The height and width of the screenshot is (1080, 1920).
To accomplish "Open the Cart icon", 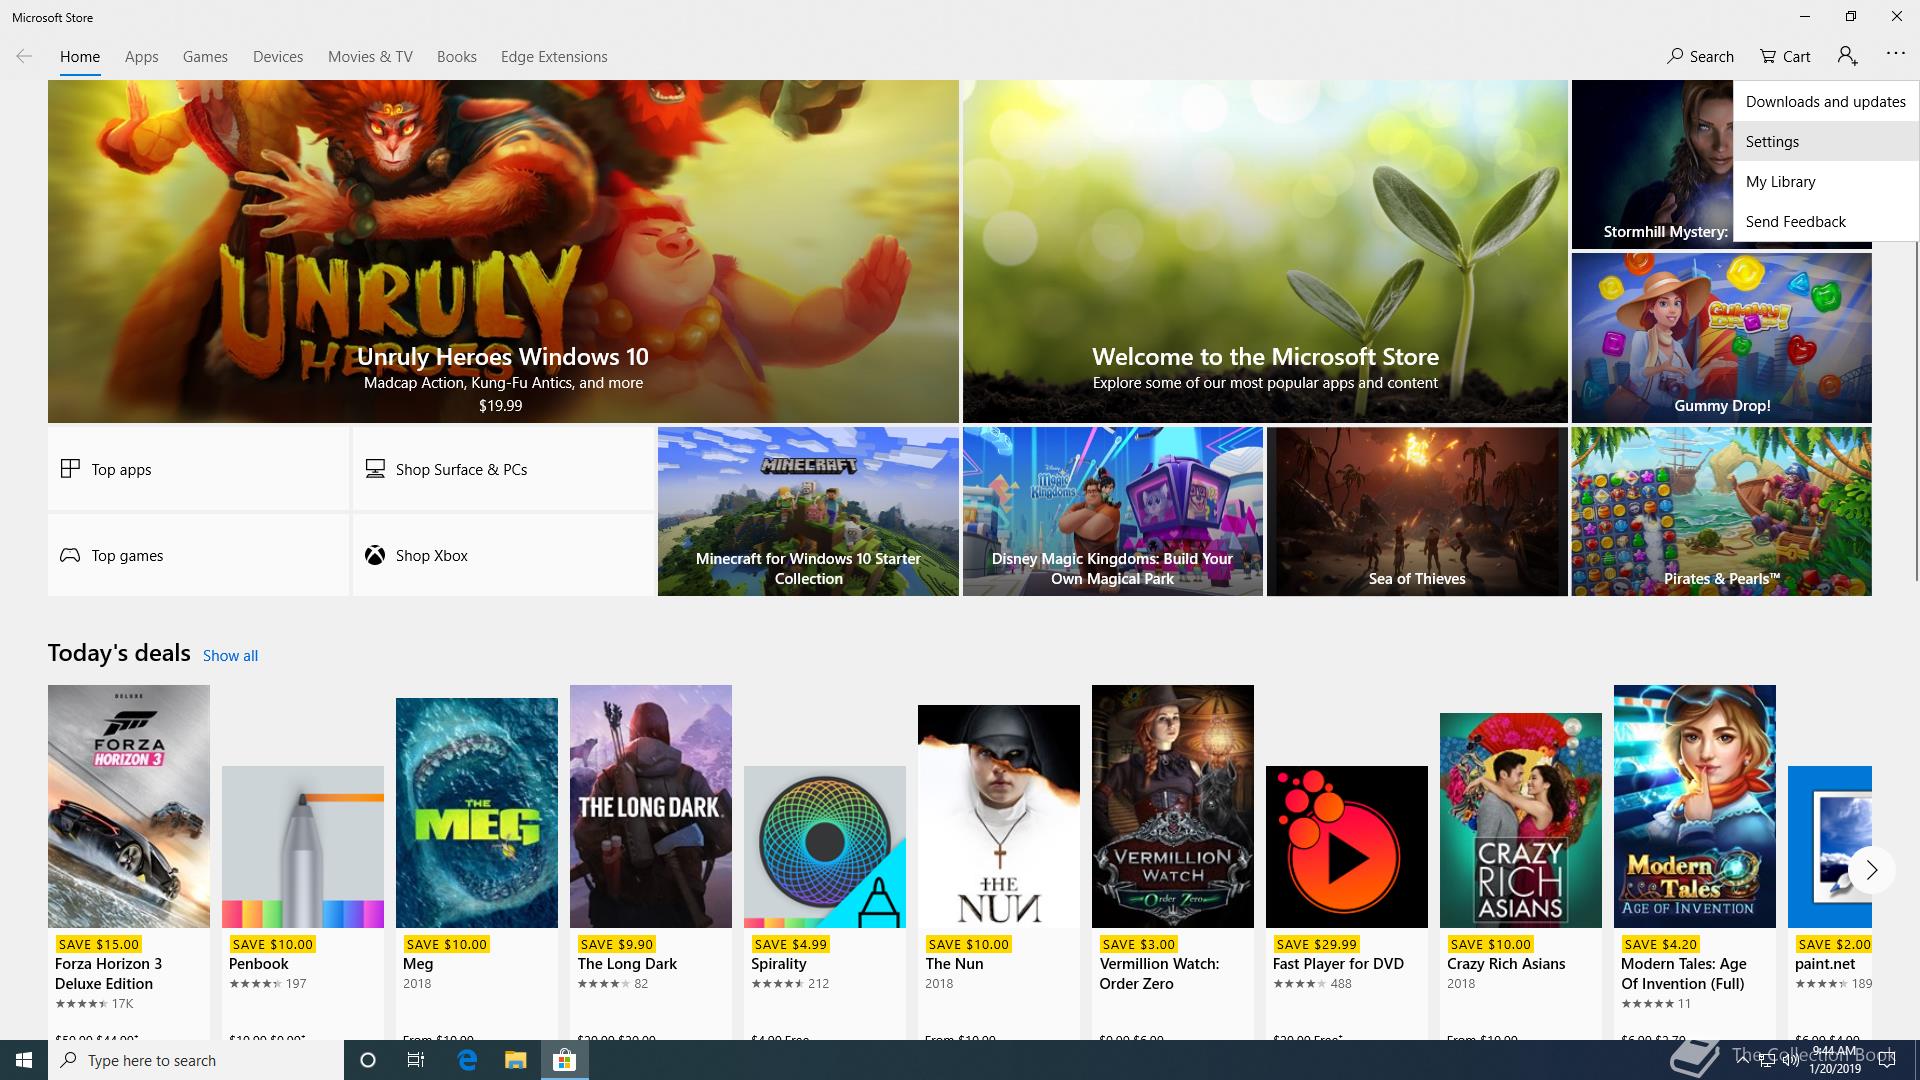I will point(1768,56).
